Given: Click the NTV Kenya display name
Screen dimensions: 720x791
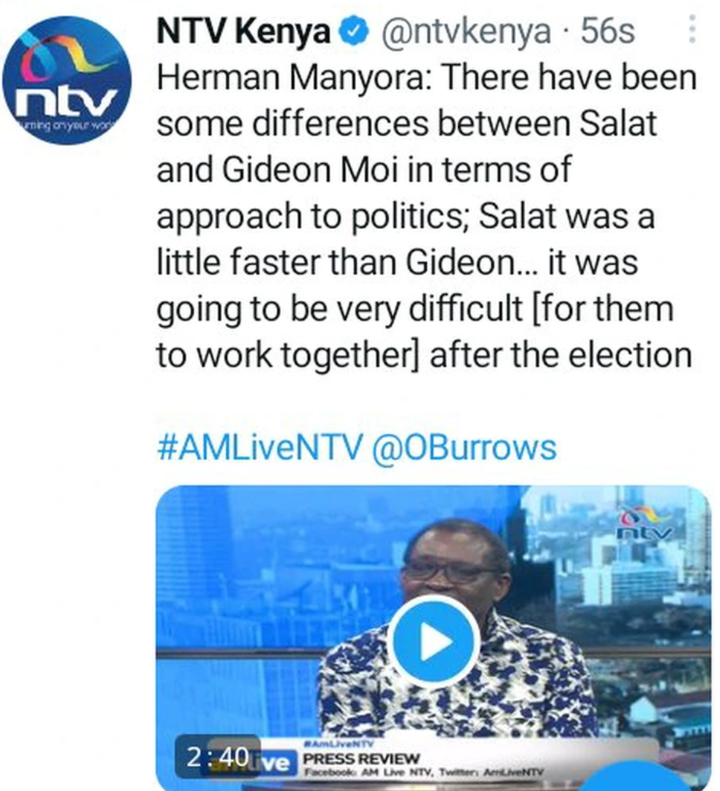Looking at the screenshot, I should pos(243,32).
